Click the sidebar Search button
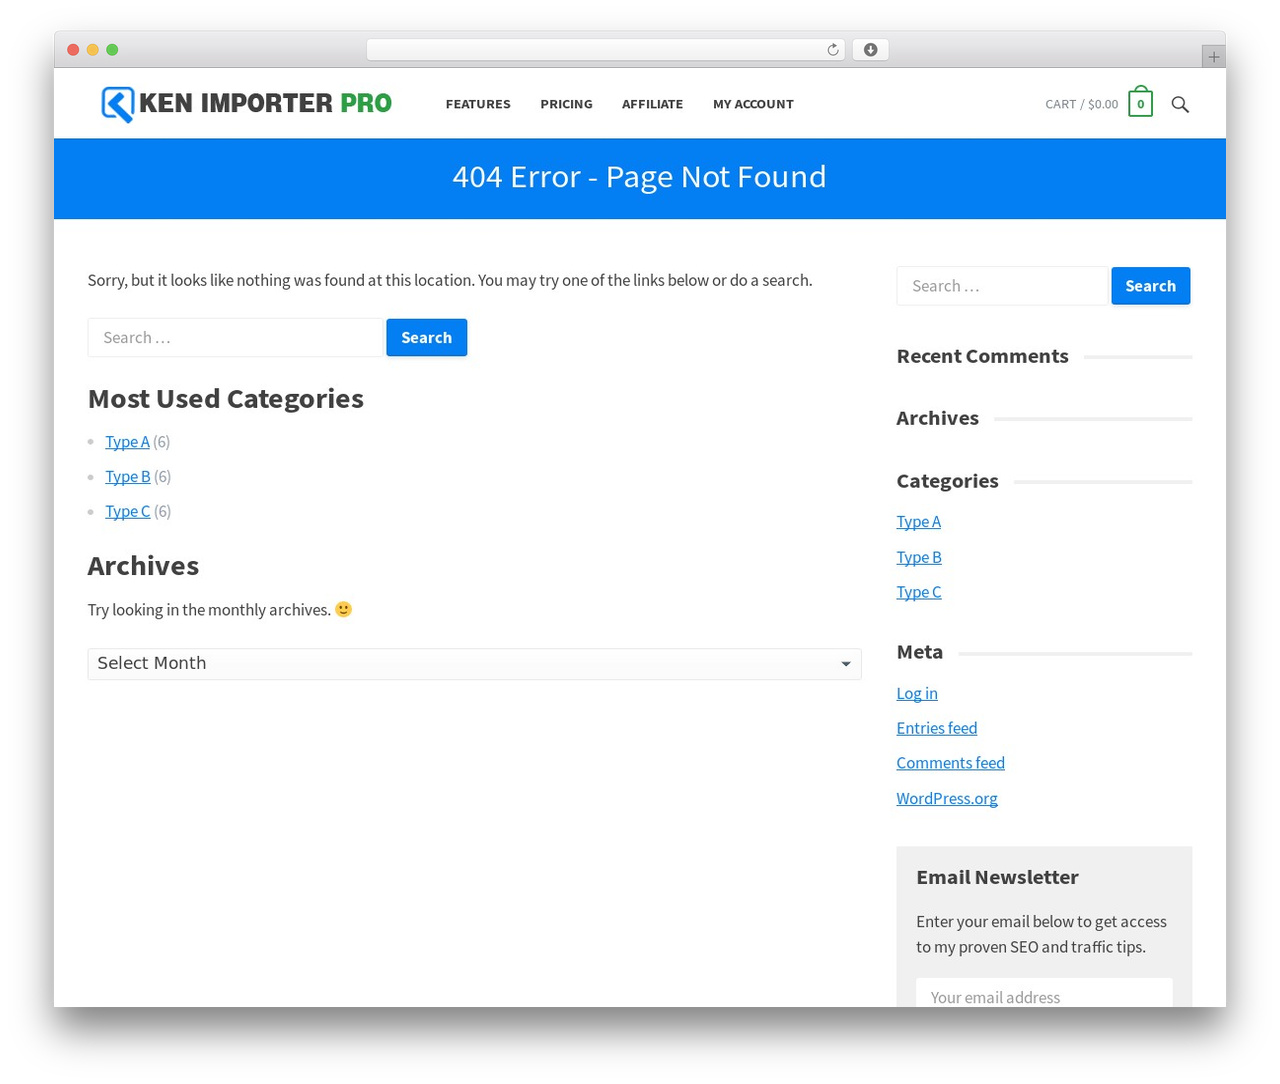The width and height of the screenshot is (1280, 1084). pyautogui.click(x=1151, y=286)
